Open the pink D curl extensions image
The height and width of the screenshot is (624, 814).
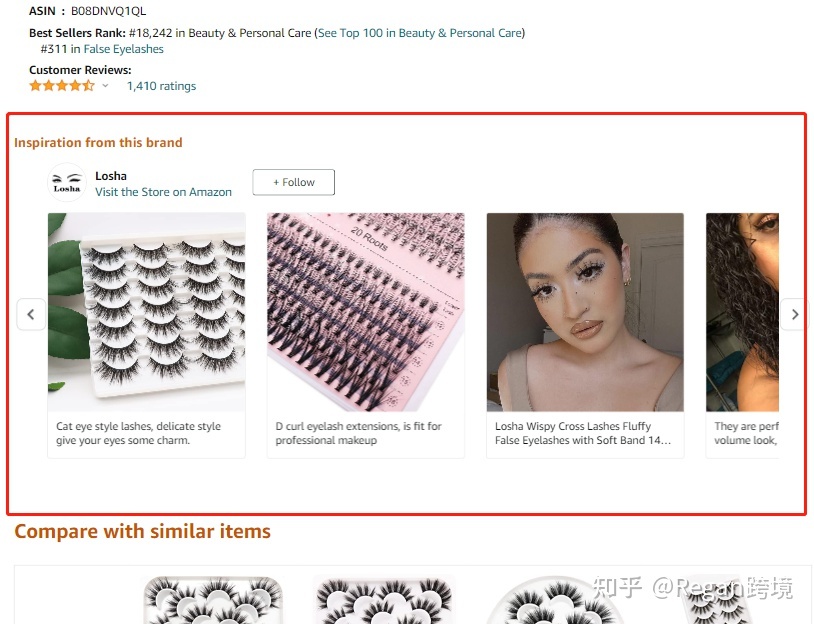(366, 312)
